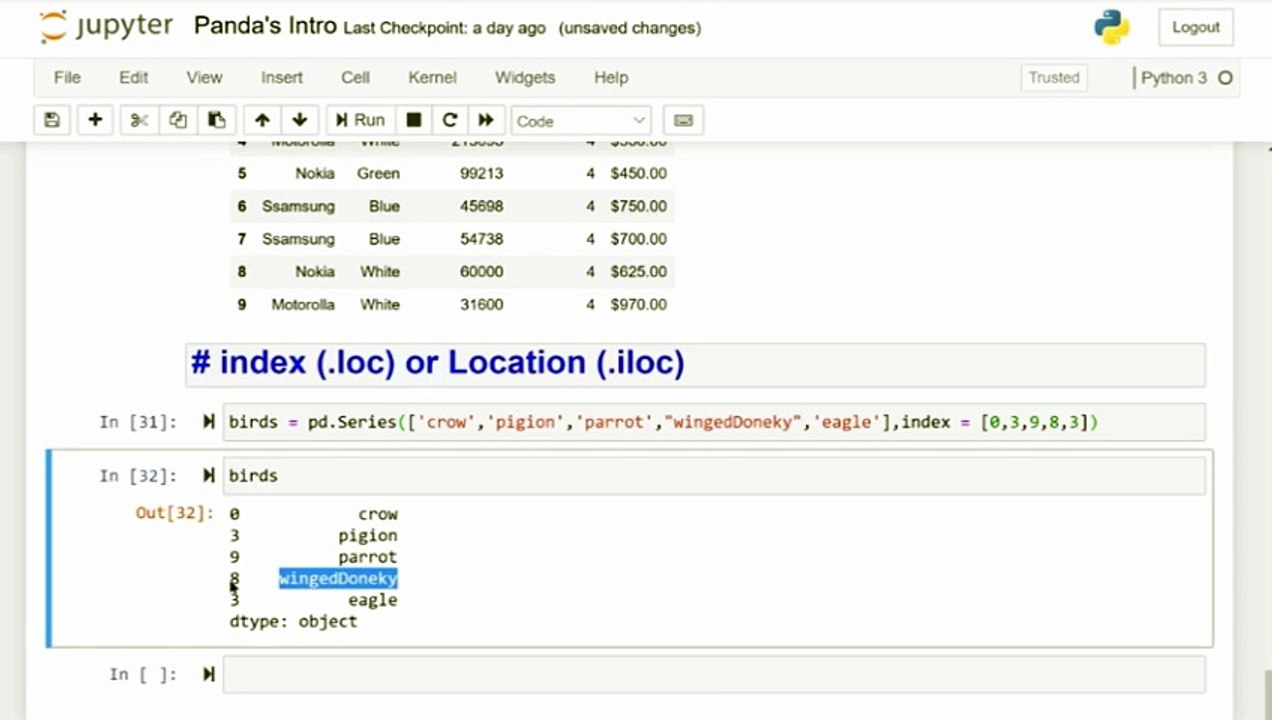Run the empty cell via its run icon
Viewport: 1272px width, 720px height.
pyautogui.click(x=209, y=674)
